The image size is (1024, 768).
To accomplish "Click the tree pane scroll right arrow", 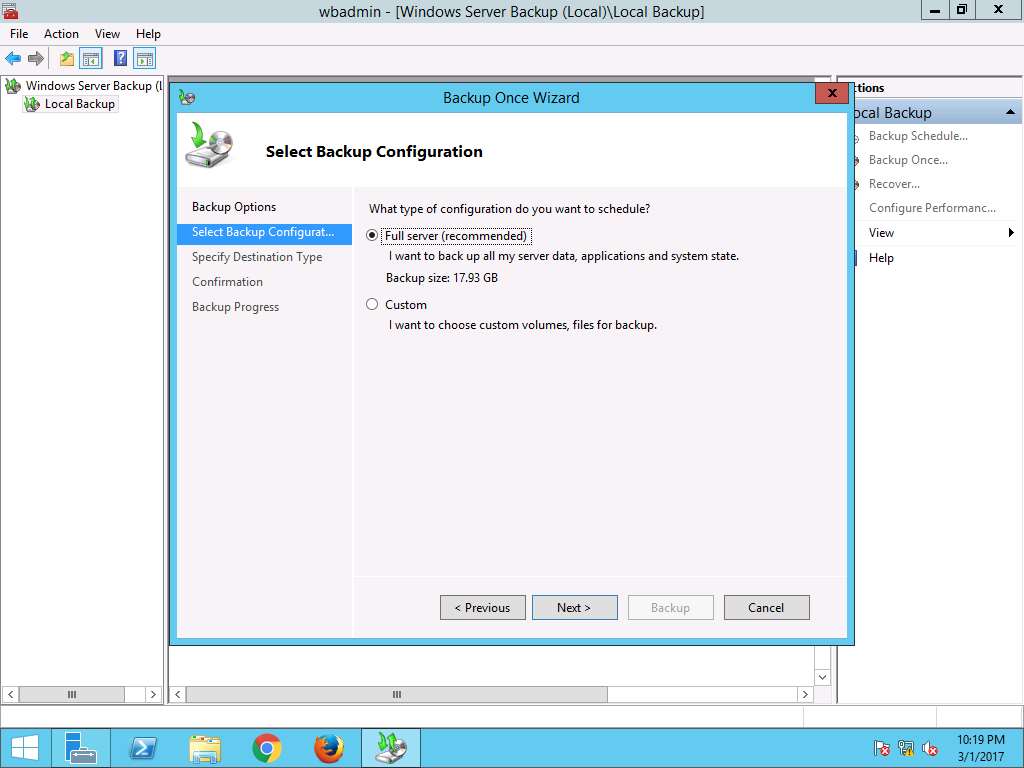I will coord(153,694).
